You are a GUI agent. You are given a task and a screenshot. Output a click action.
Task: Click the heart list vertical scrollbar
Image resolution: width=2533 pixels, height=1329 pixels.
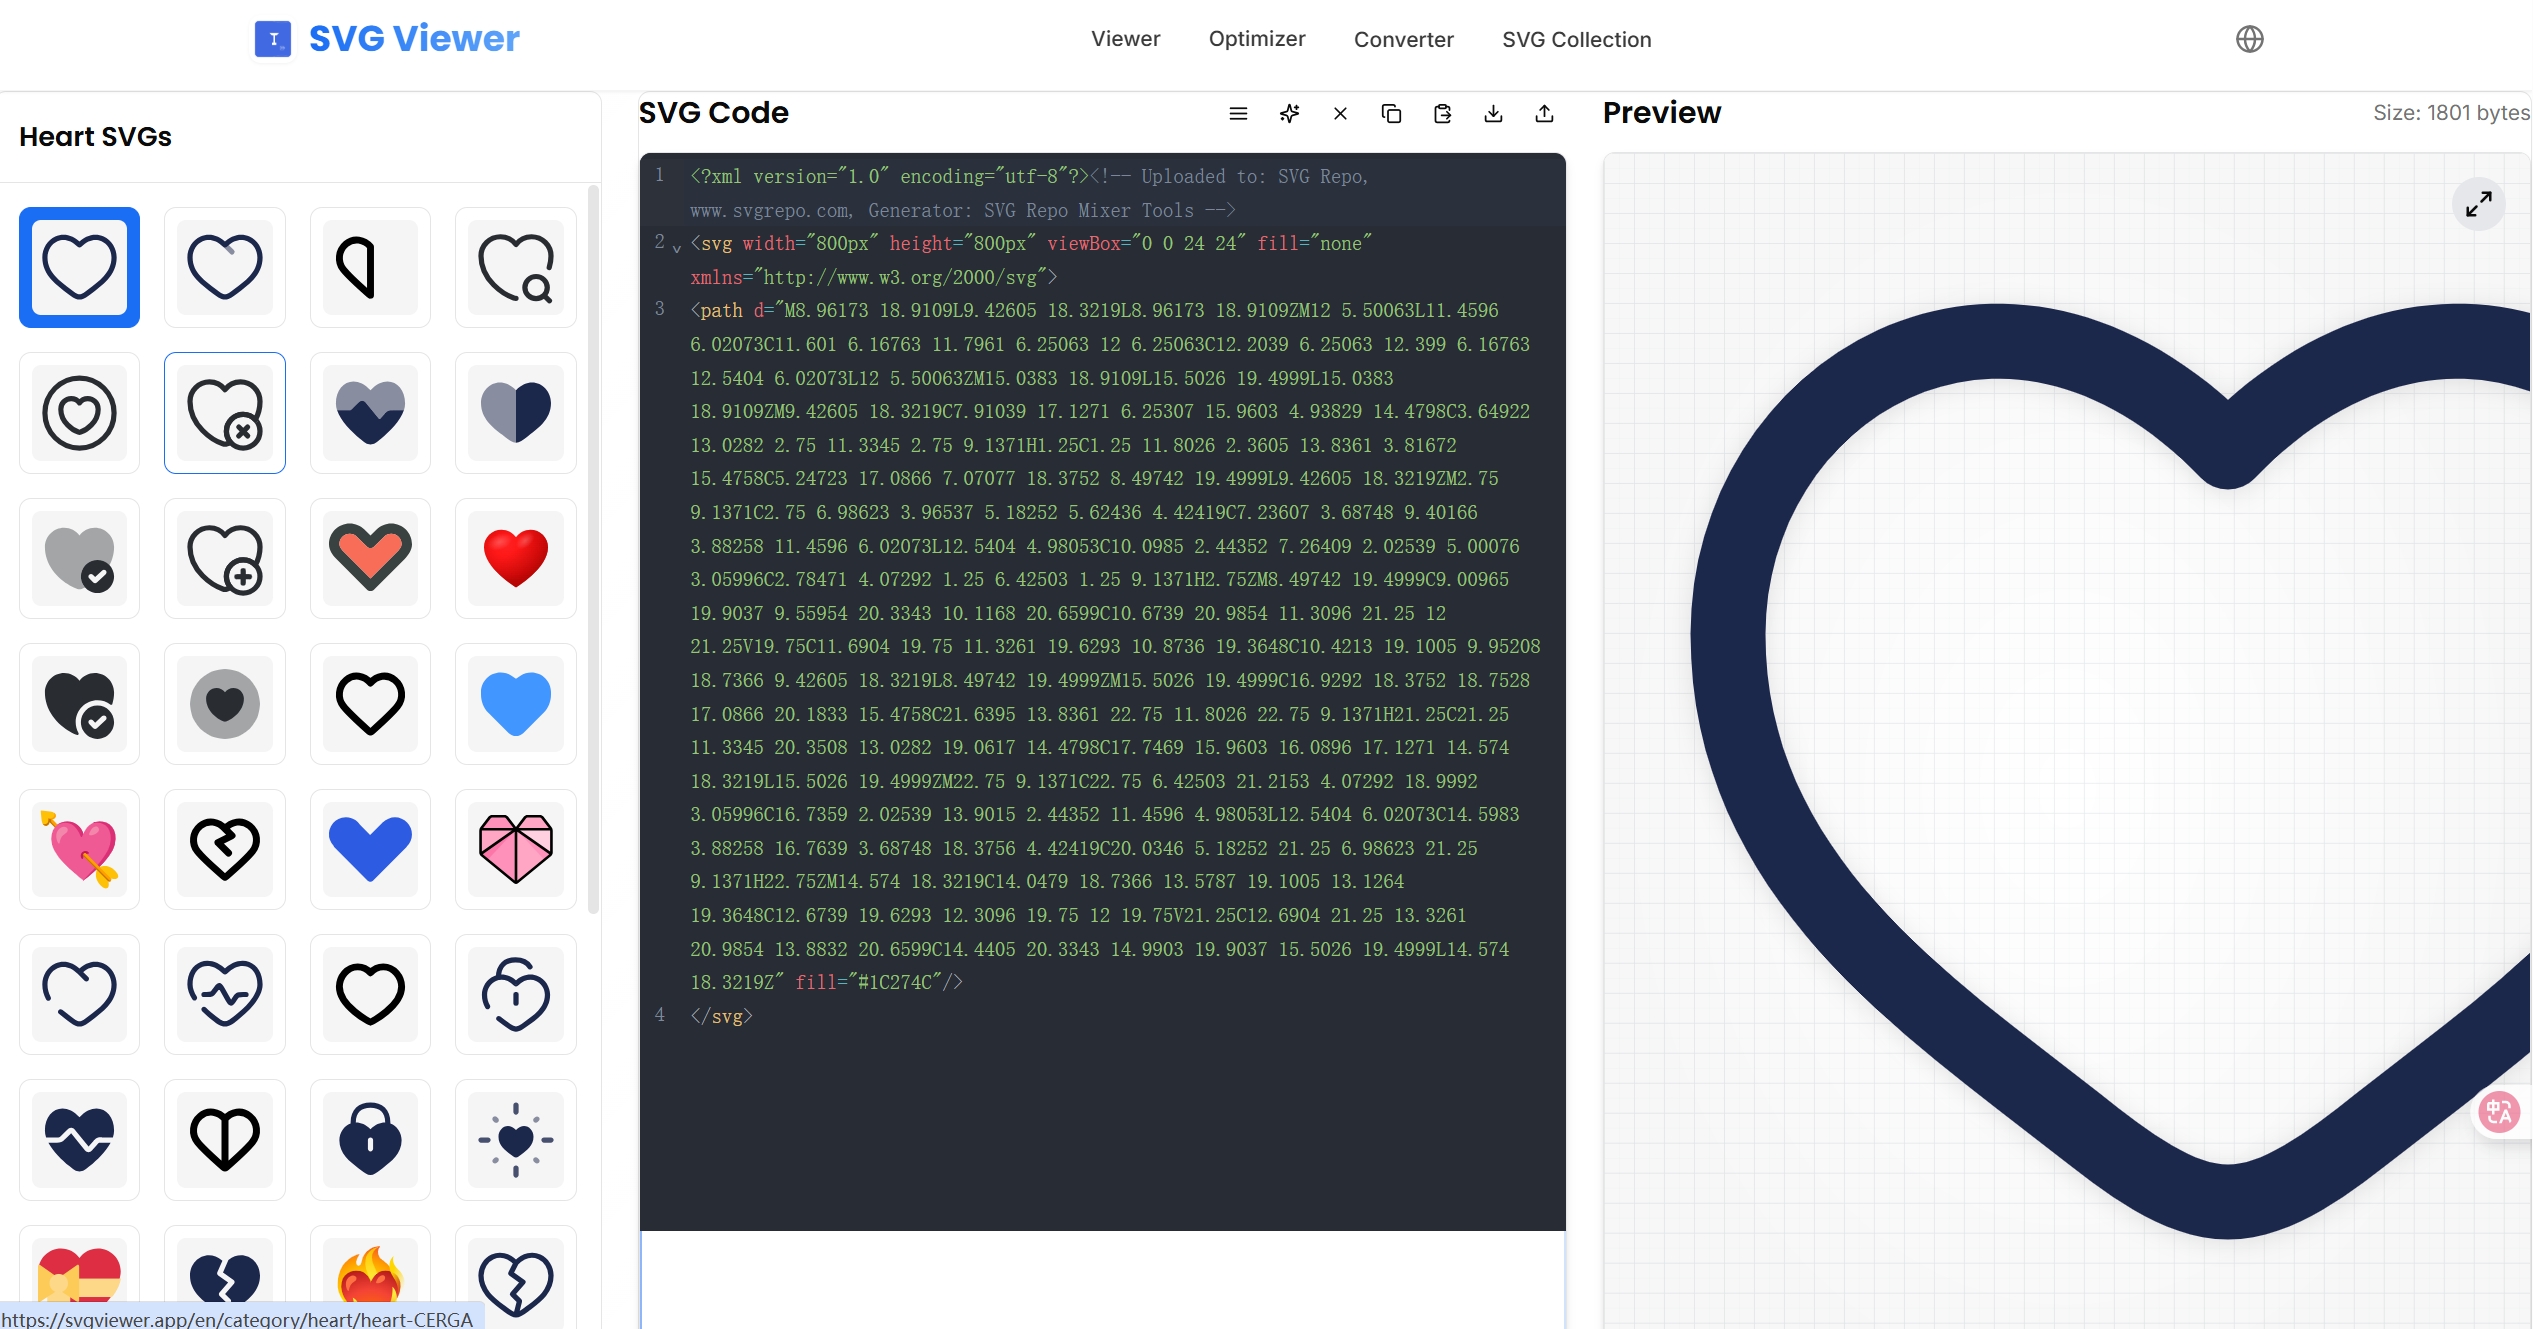pos(593,550)
